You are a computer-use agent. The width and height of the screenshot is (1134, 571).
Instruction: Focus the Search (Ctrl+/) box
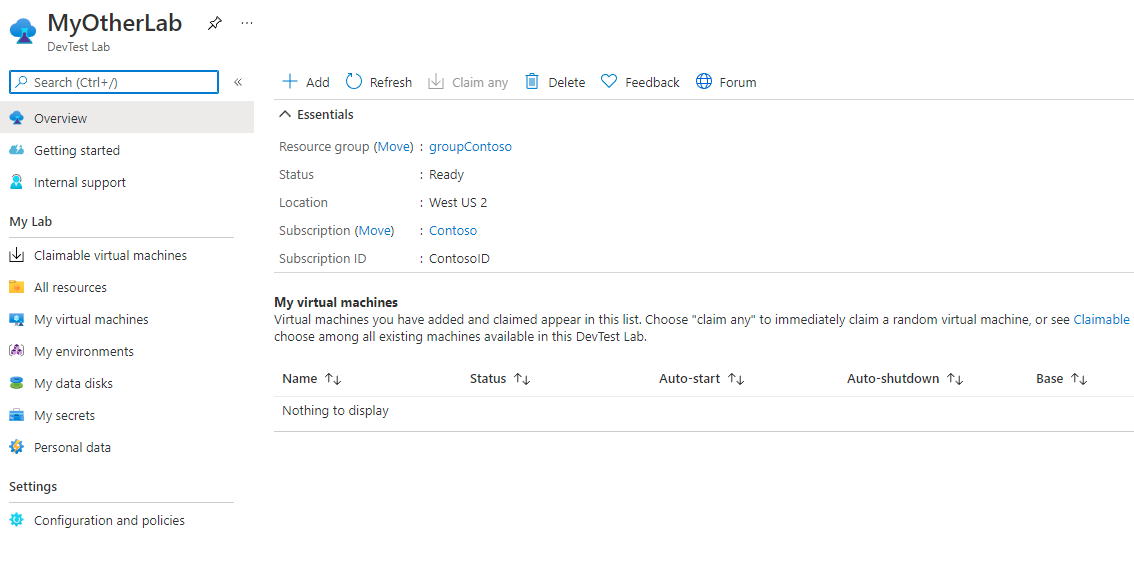[x=114, y=82]
